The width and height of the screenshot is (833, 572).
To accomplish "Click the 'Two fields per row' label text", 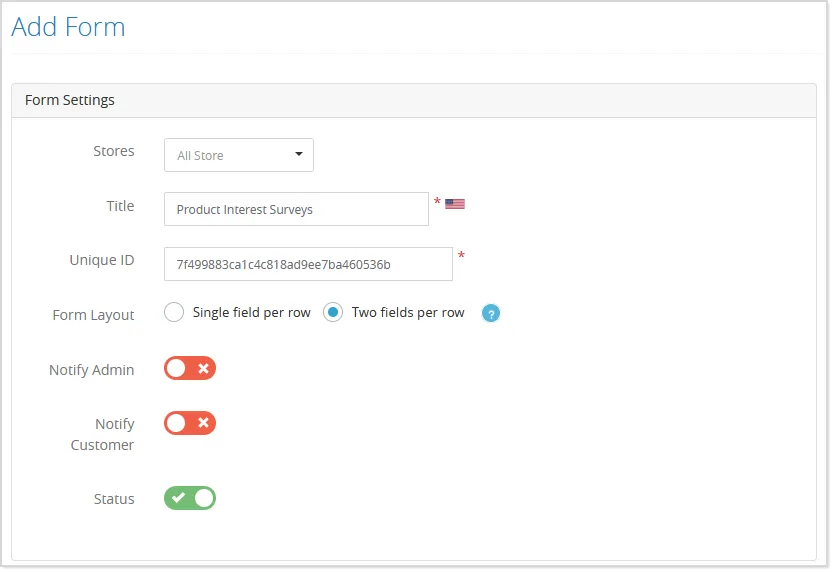I will coord(408,312).
